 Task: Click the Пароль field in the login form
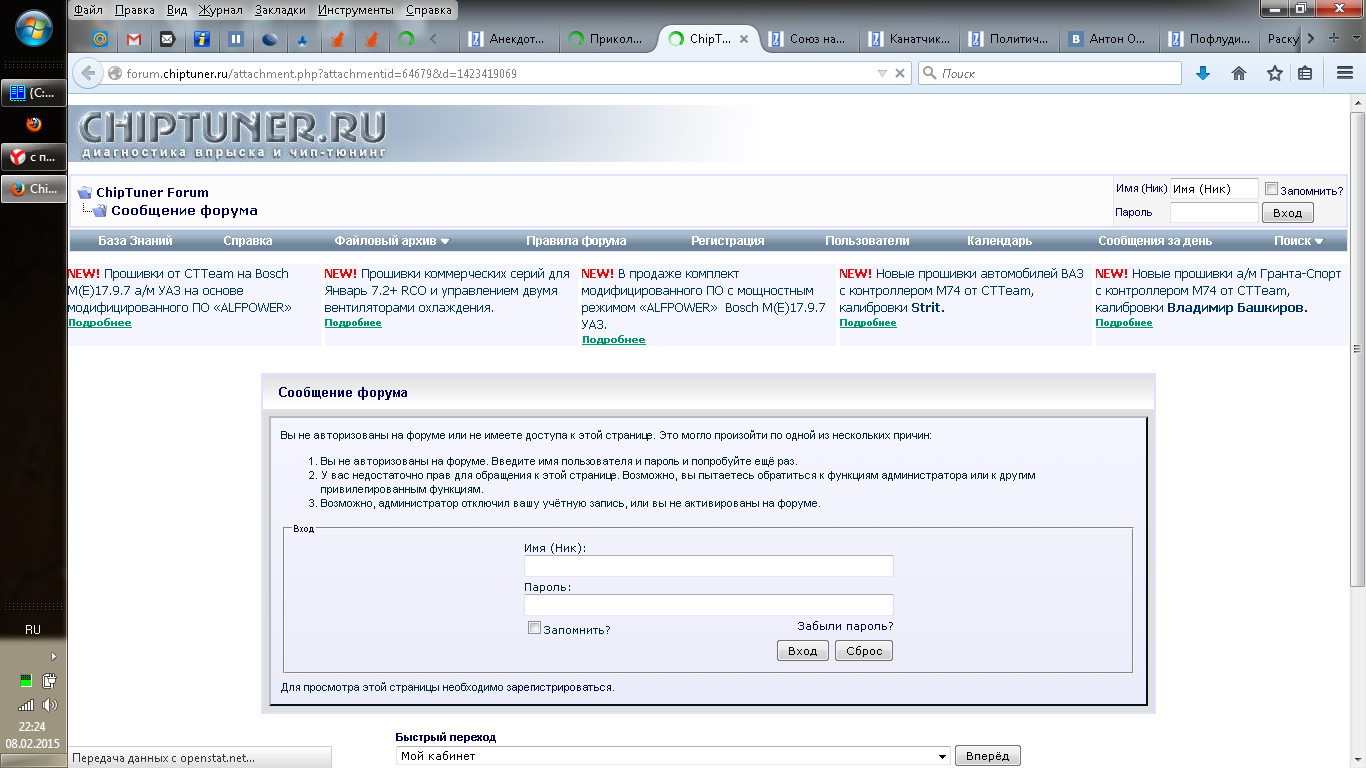click(x=708, y=605)
